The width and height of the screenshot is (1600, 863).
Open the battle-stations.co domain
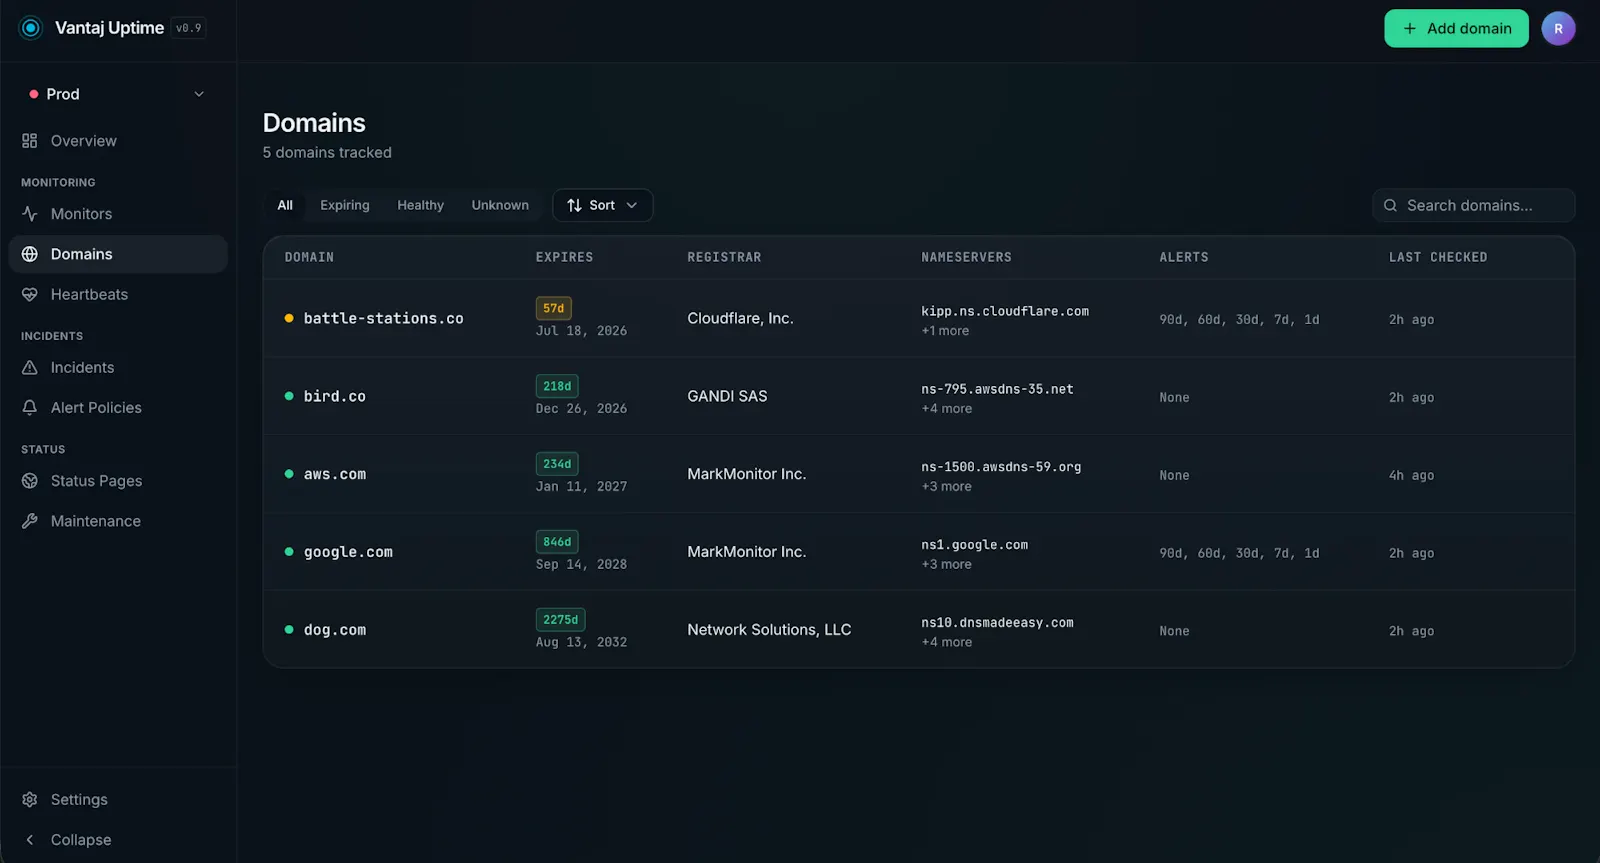(x=384, y=318)
